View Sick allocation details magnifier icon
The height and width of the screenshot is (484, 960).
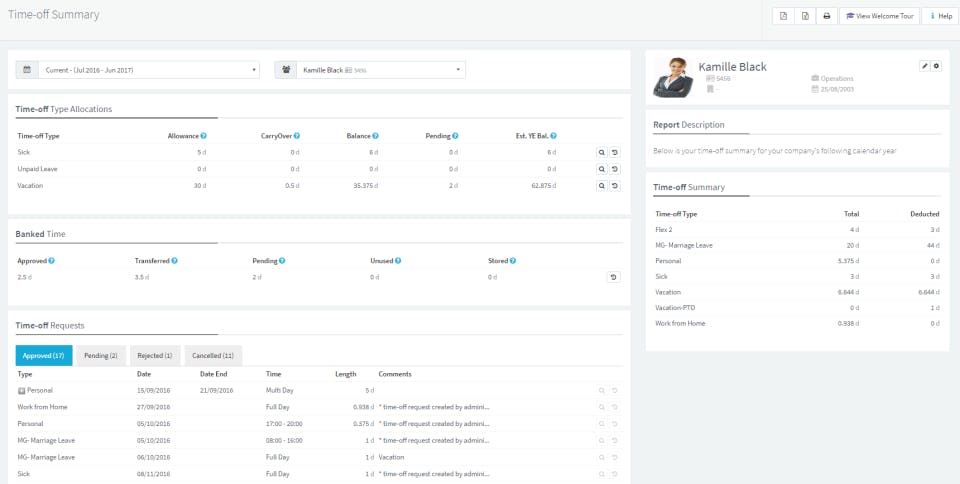(x=602, y=152)
